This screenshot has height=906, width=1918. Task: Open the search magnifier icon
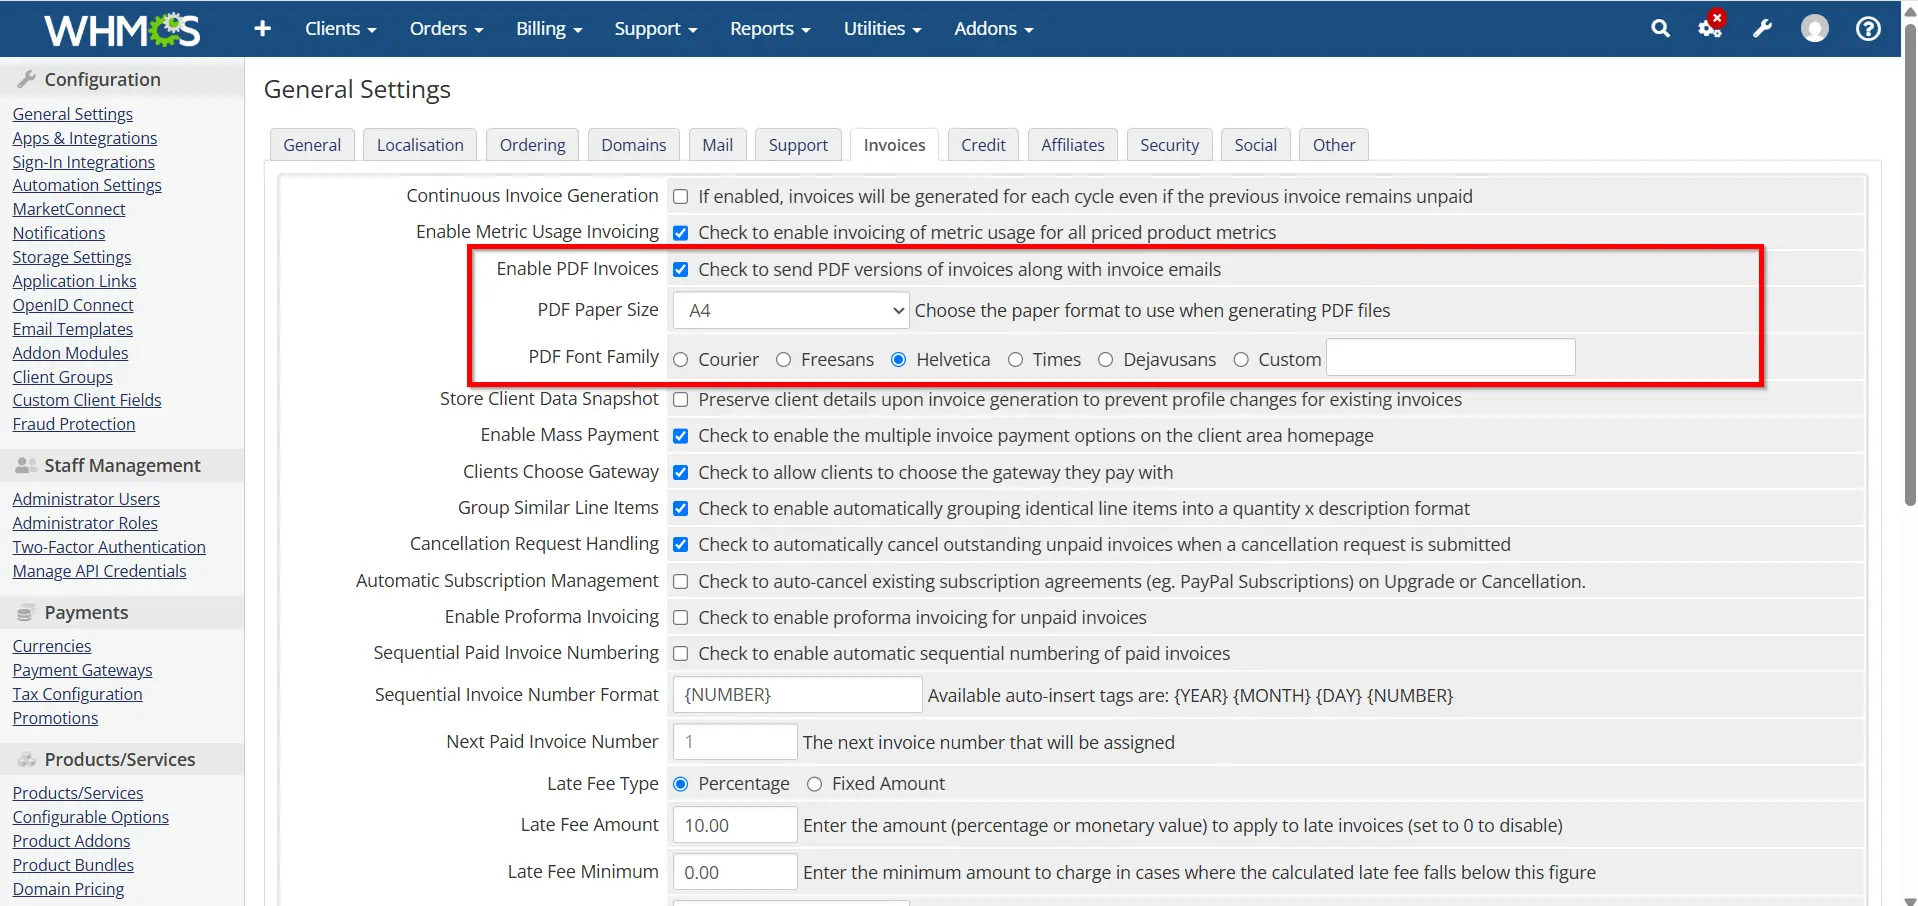pyautogui.click(x=1660, y=29)
